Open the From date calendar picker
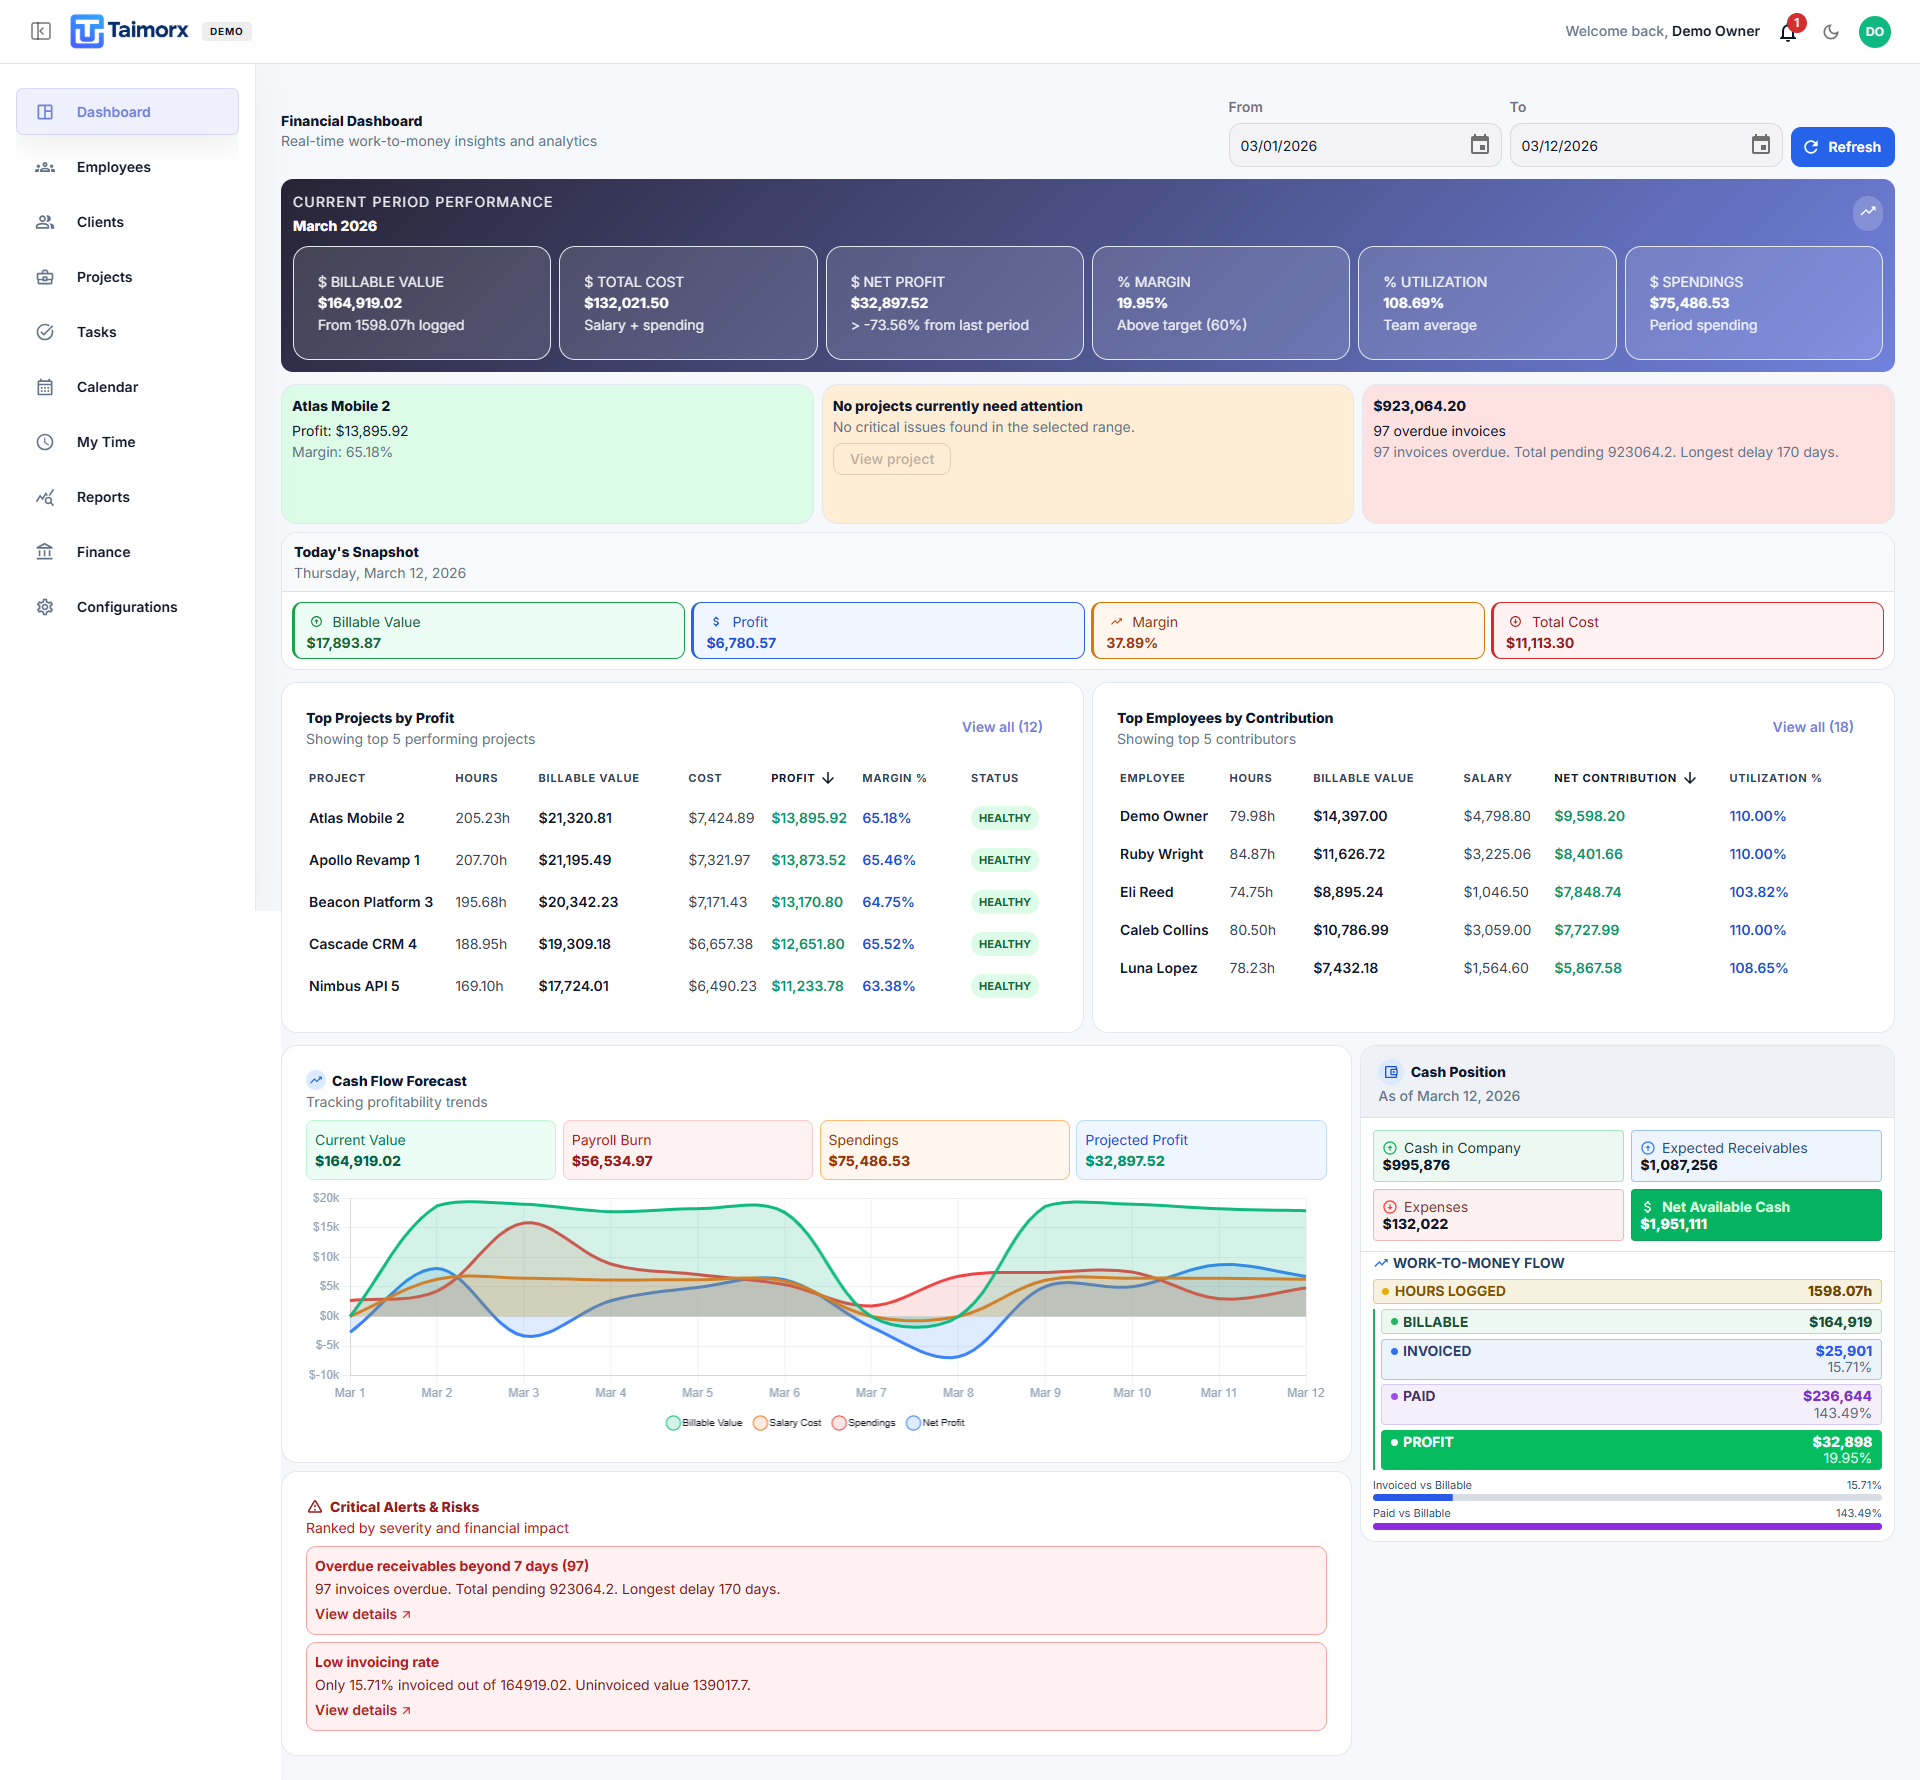The height and width of the screenshot is (1780, 1920). [x=1480, y=145]
